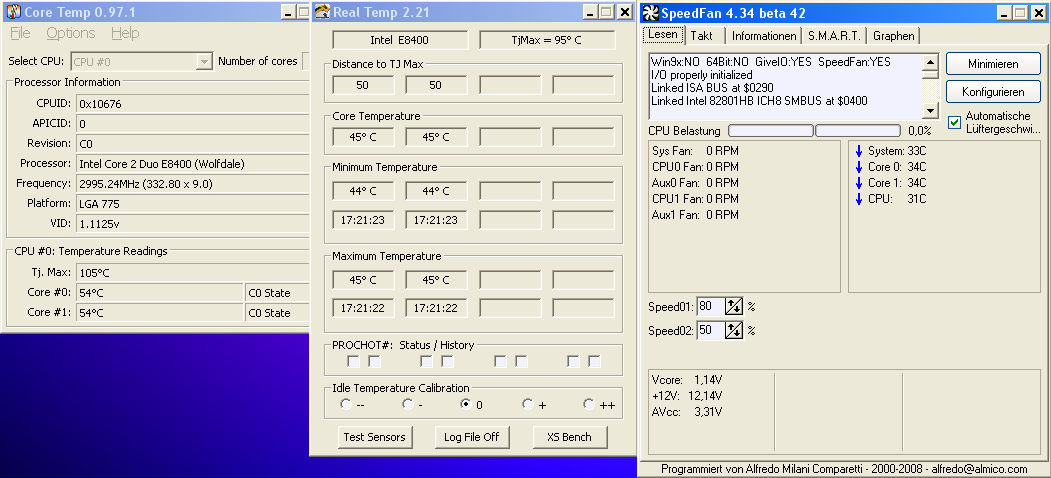
Task: Minimize the SpeedFan window from title bar
Action: tap(1004, 13)
